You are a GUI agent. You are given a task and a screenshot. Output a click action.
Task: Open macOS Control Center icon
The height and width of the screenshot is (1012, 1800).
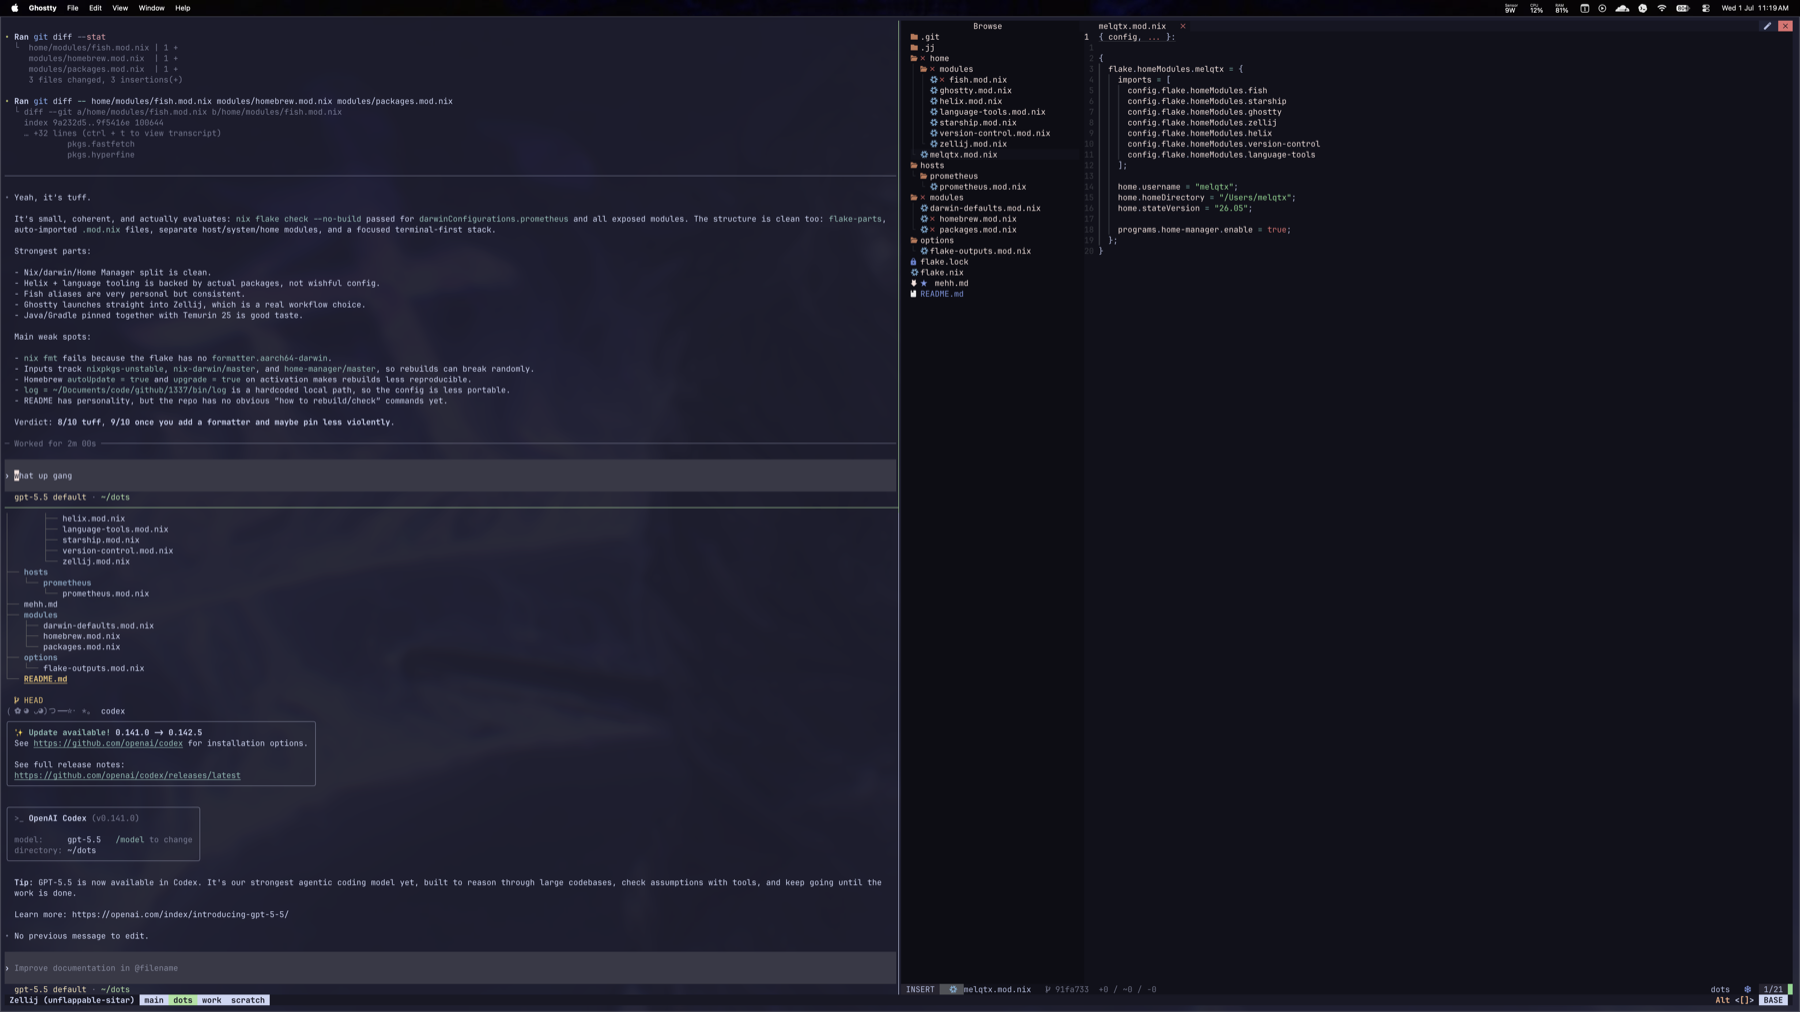pyautogui.click(x=1706, y=8)
